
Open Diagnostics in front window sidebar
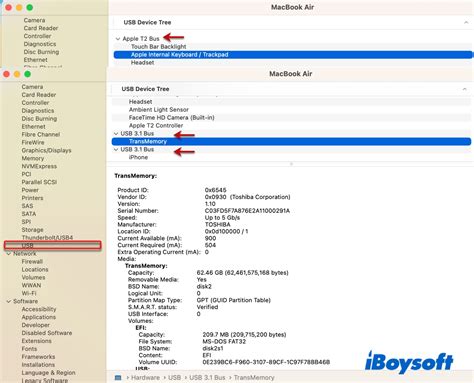point(38,111)
